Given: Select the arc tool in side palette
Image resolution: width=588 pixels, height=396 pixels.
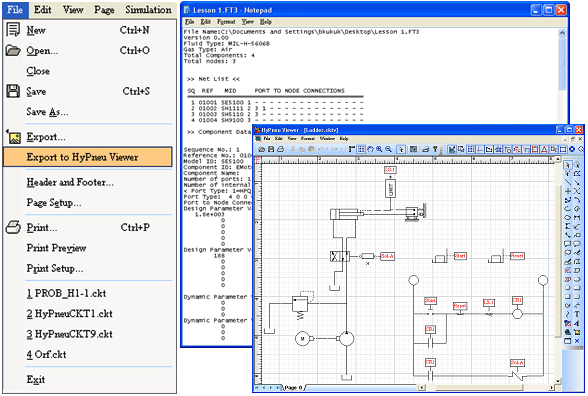Looking at the screenshot, I should click(x=577, y=200).
